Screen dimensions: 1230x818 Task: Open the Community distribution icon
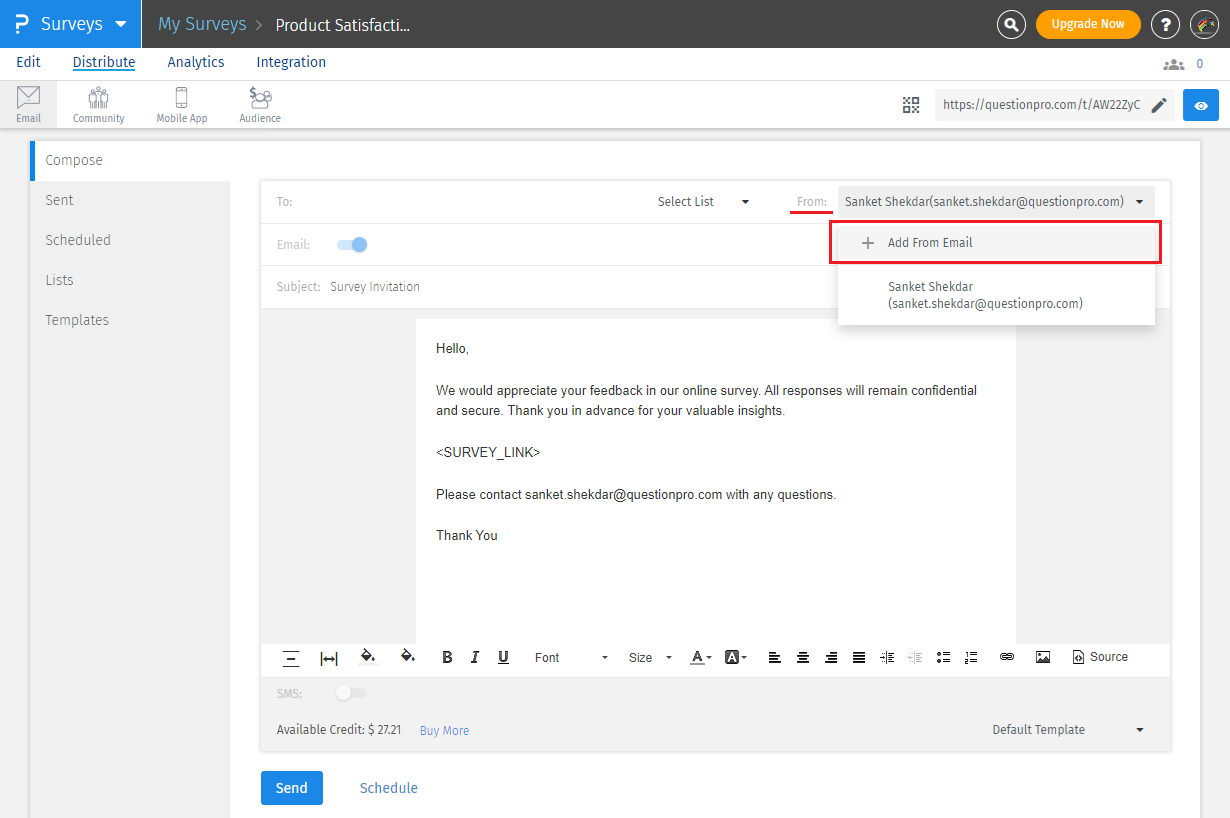point(98,97)
